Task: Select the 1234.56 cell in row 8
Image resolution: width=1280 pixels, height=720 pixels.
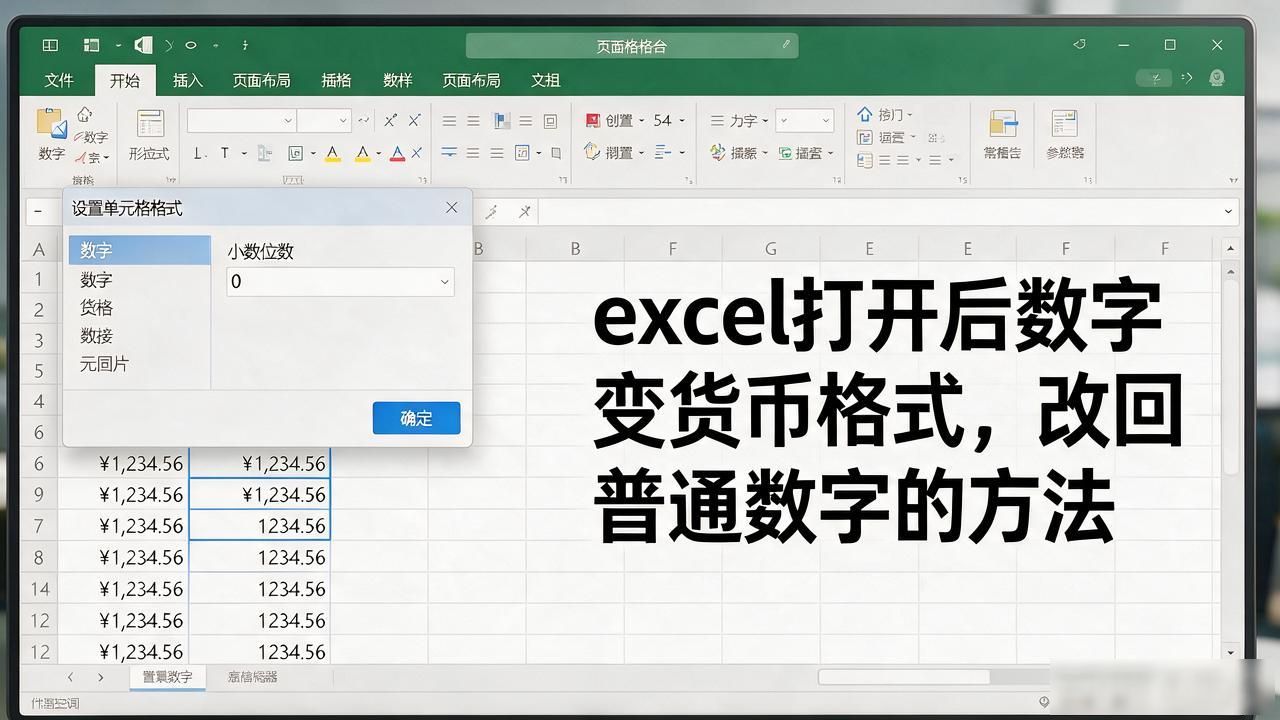Action: tap(260, 557)
